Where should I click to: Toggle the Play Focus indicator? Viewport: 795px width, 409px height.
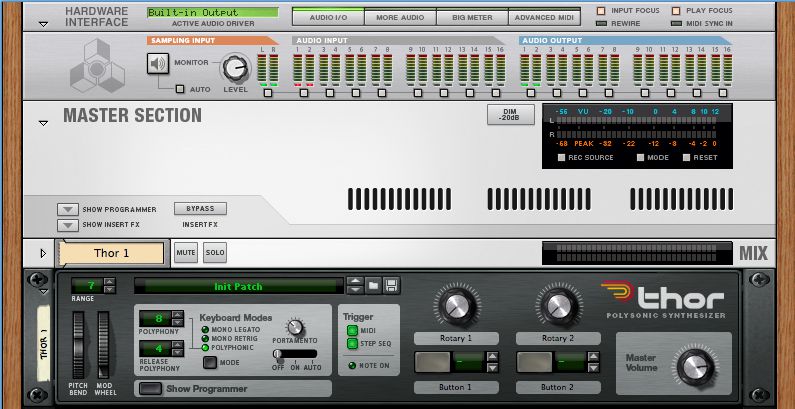coord(676,11)
